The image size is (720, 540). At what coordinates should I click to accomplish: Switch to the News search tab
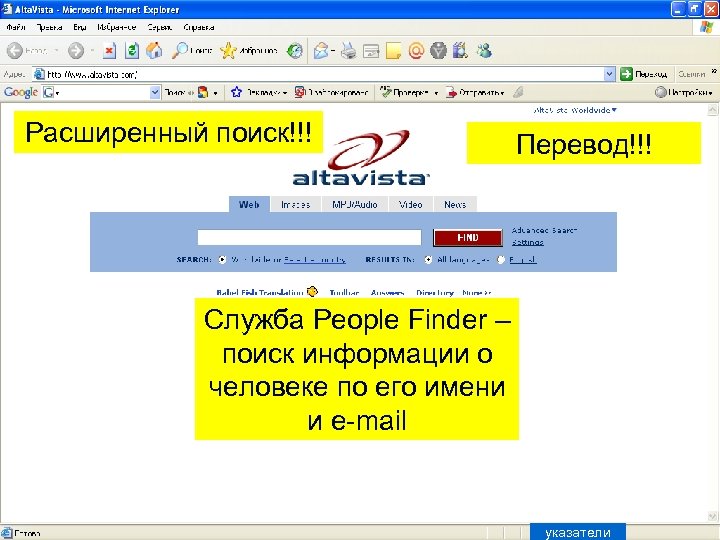(x=455, y=204)
